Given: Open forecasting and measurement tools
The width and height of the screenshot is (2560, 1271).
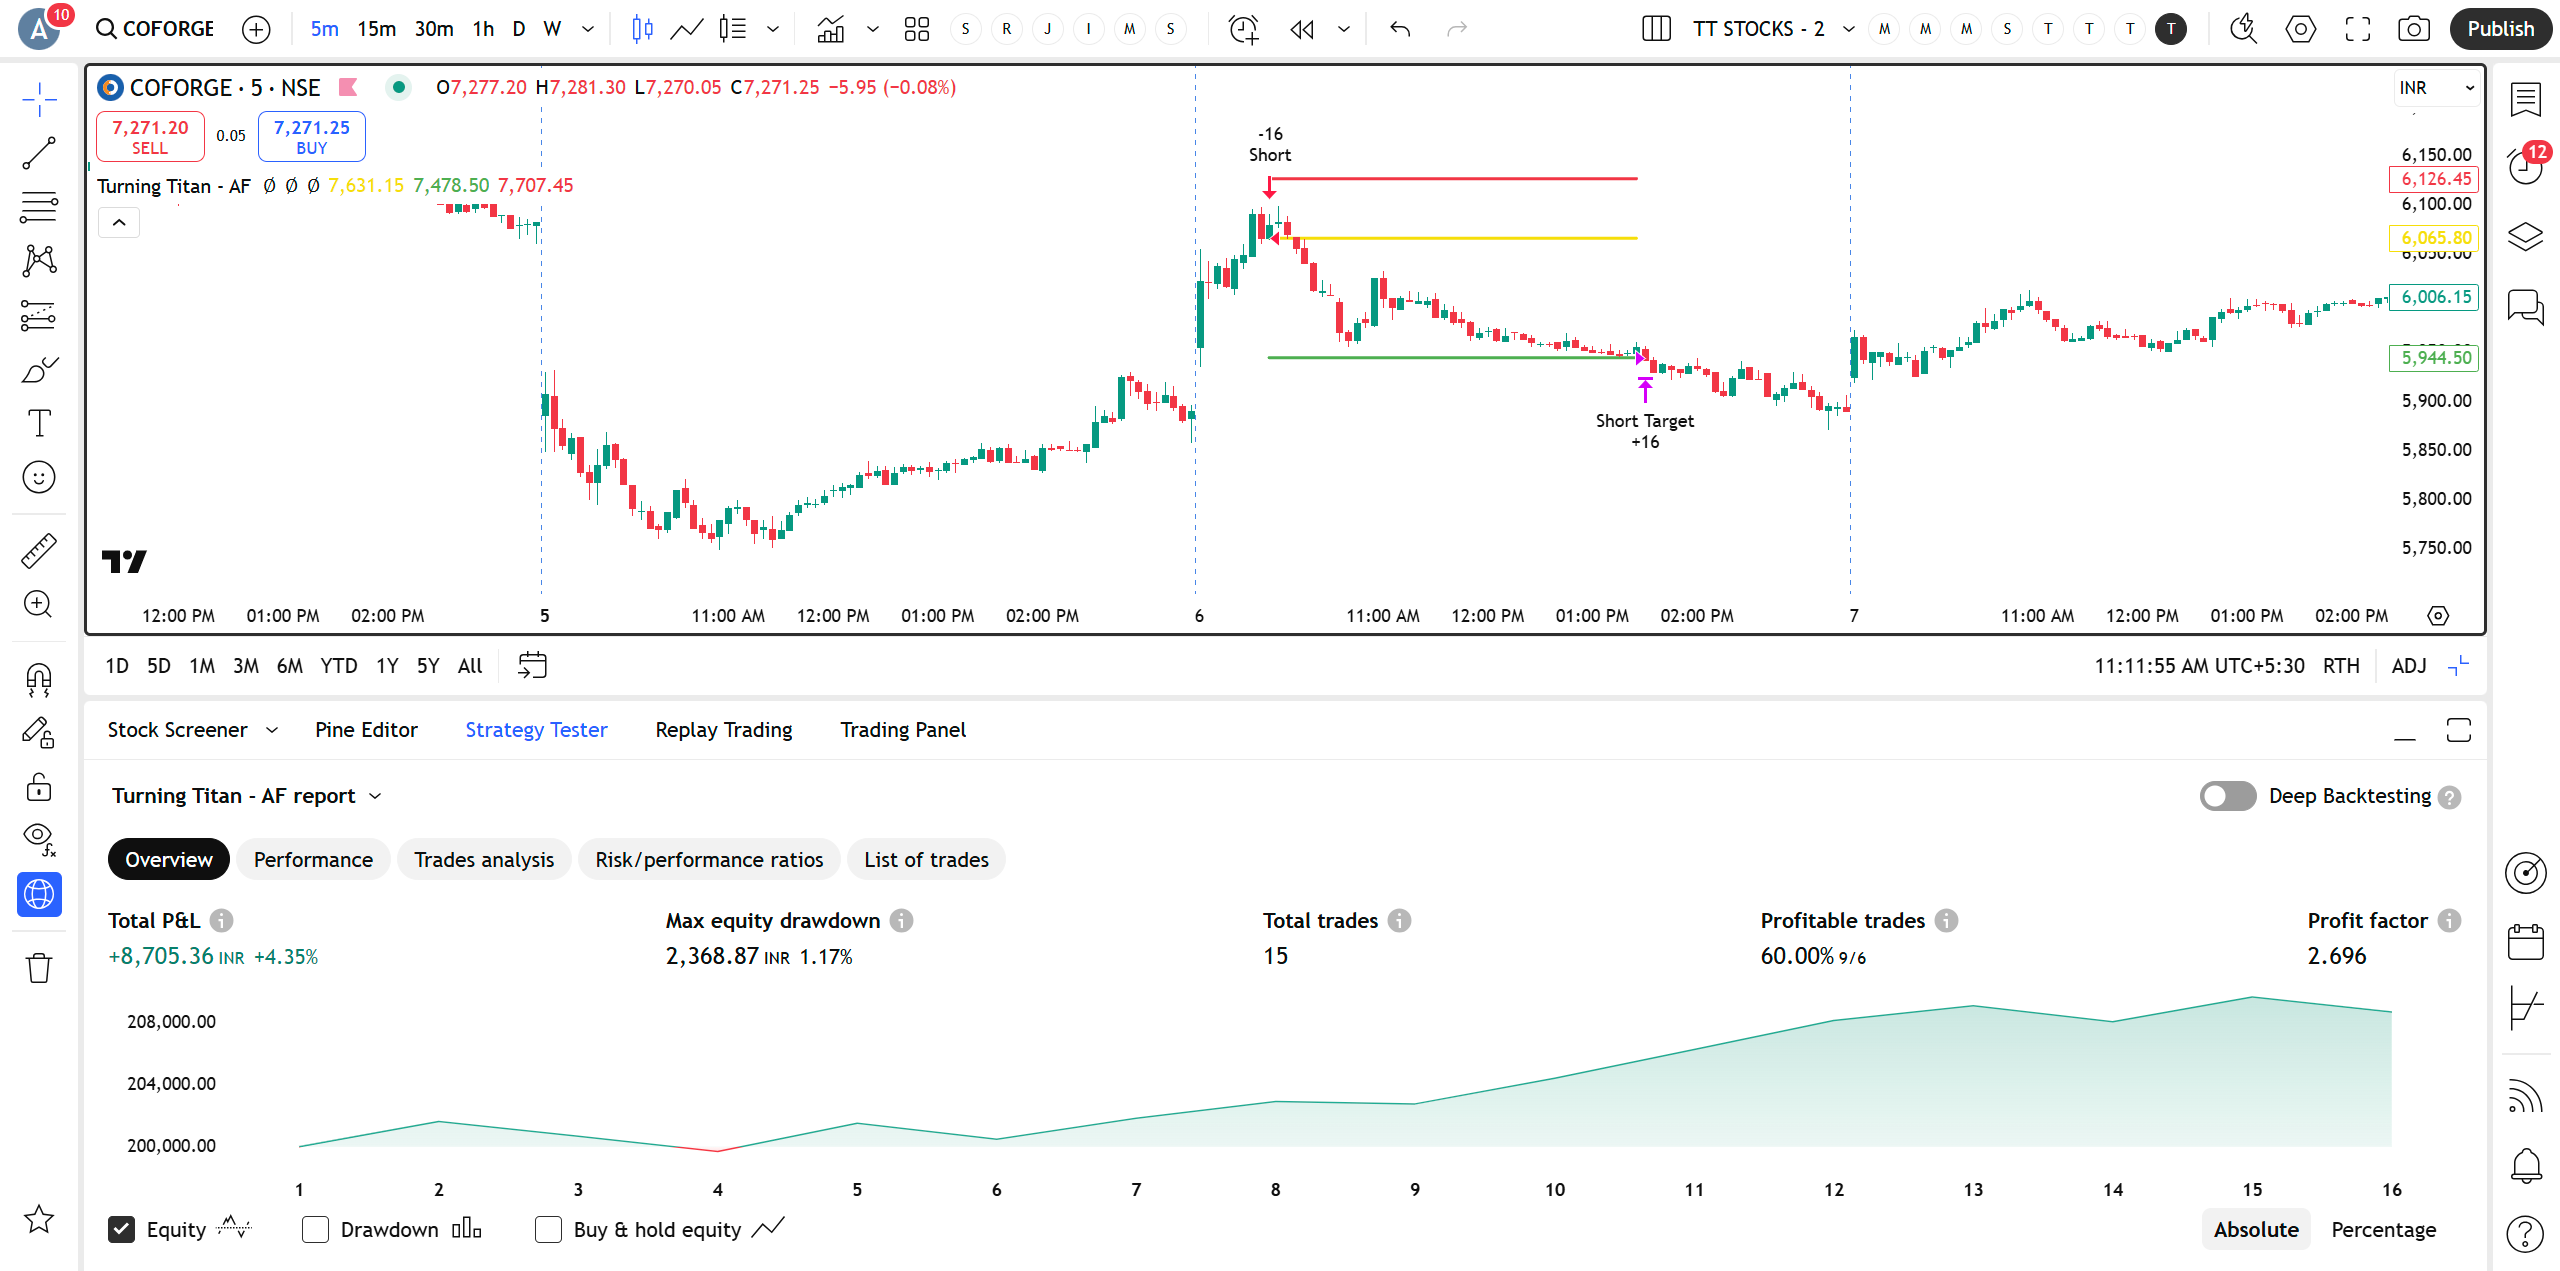Looking at the screenshot, I should (x=39, y=315).
